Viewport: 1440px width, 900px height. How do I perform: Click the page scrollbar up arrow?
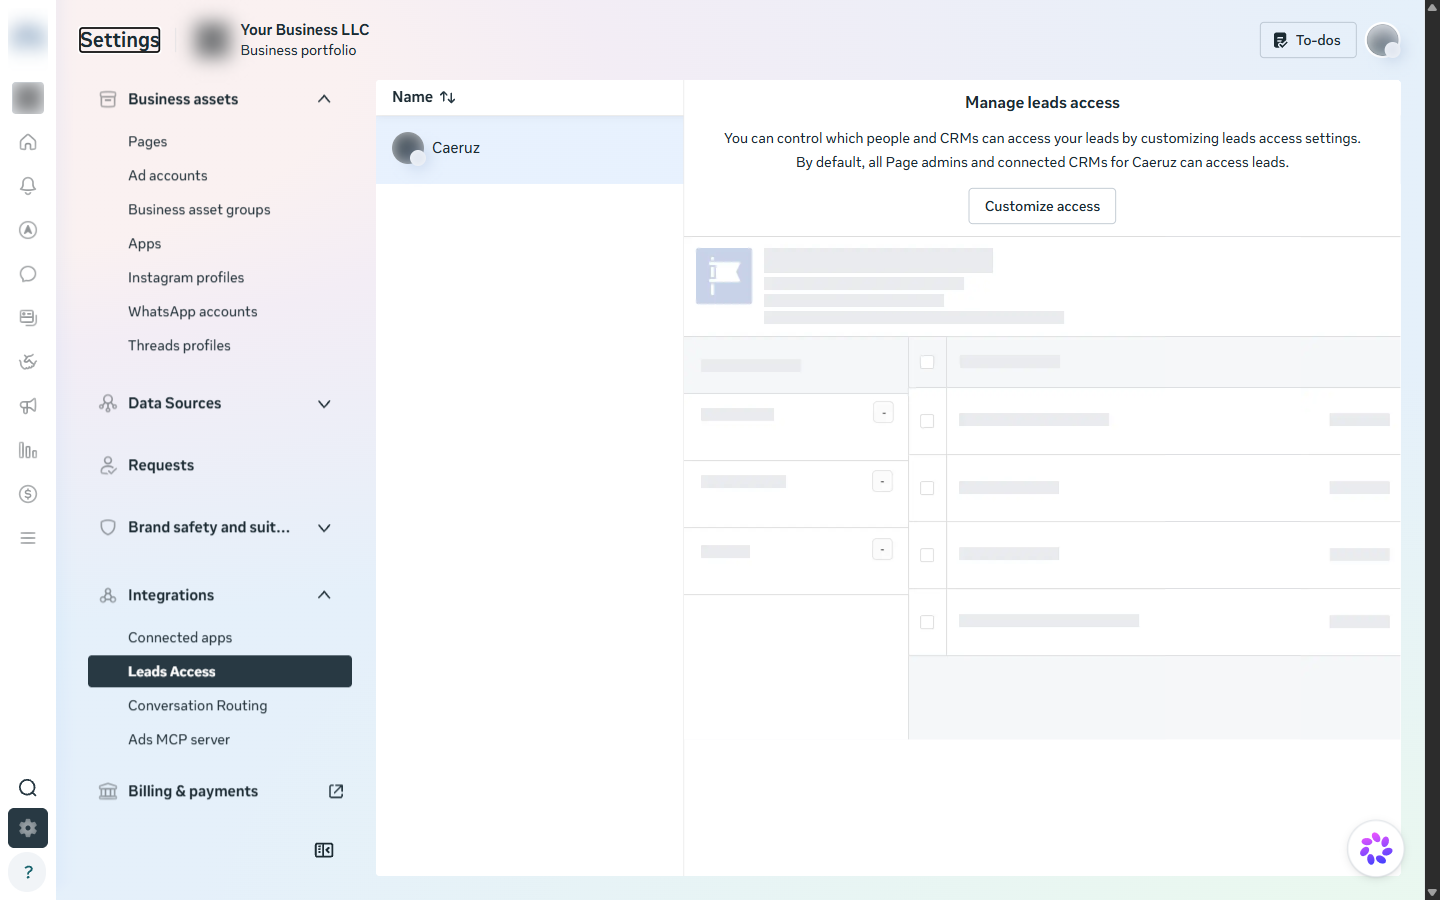point(1432,7)
